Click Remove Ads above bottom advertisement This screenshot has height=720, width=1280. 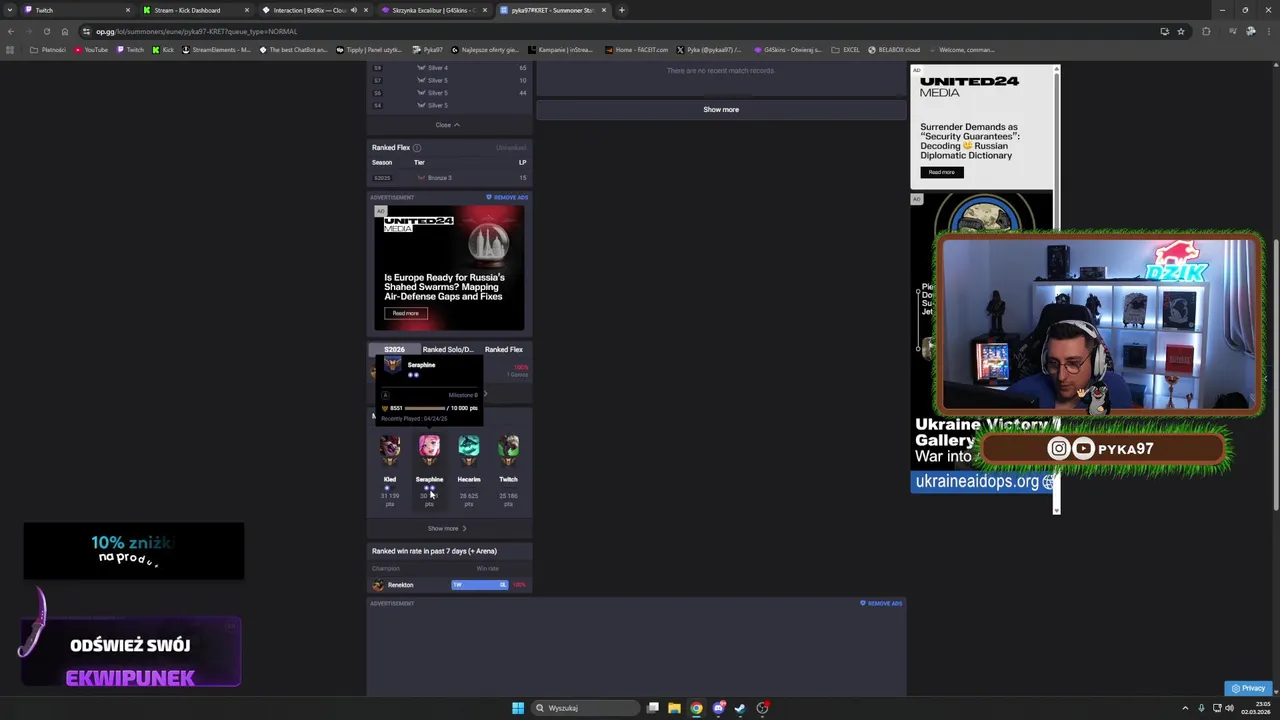tap(881, 604)
